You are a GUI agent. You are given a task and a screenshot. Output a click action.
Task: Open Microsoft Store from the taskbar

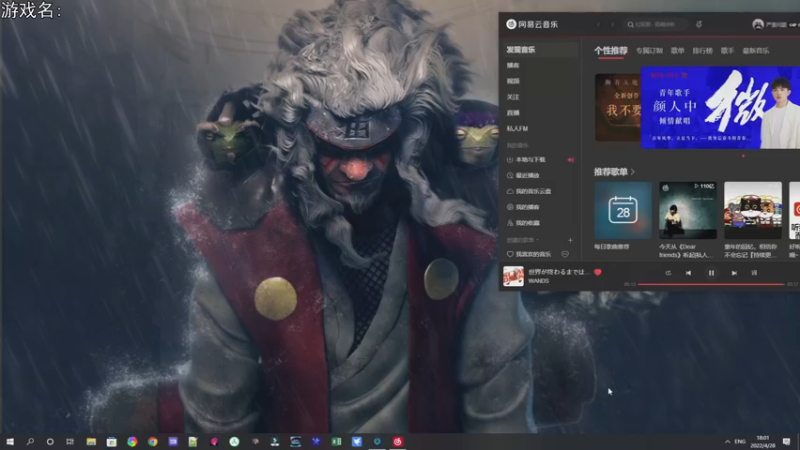tap(112, 441)
